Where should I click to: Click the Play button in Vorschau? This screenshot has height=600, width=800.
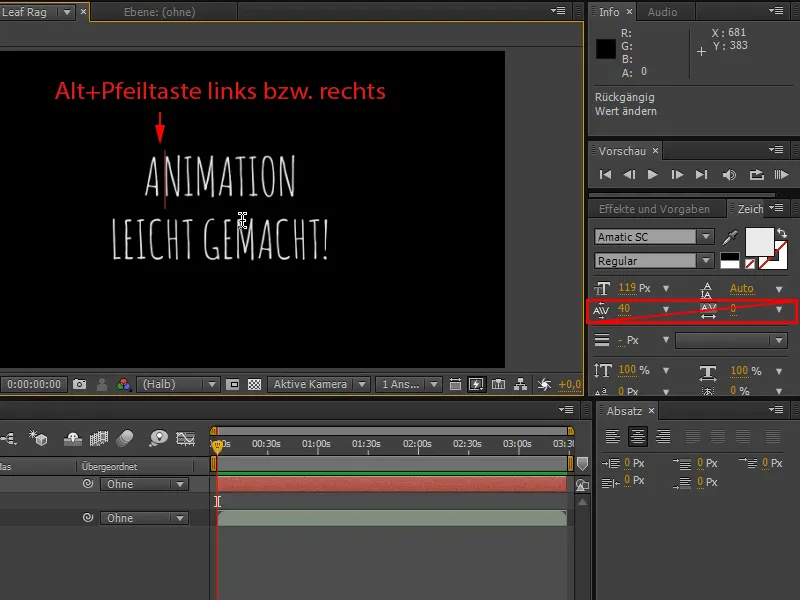[x=653, y=174]
